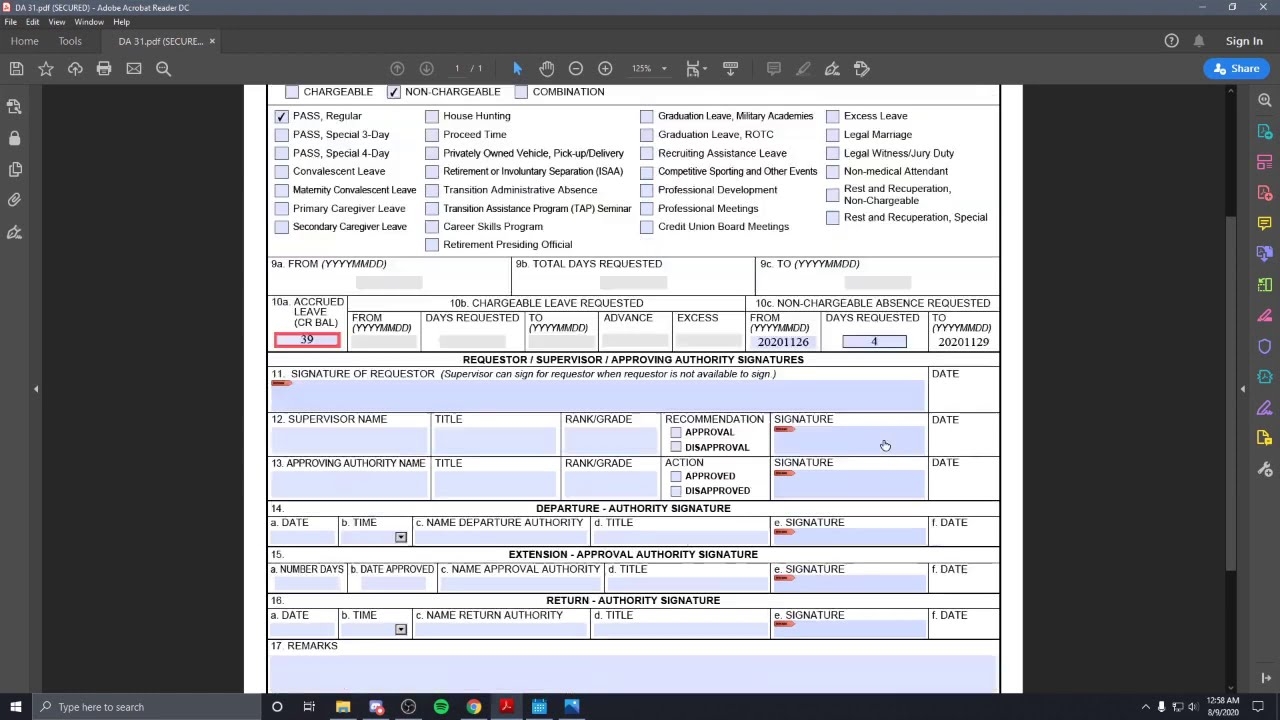Check the supervisor APPROVAL recommendation box

pyautogui.click(x=676, y=433)
